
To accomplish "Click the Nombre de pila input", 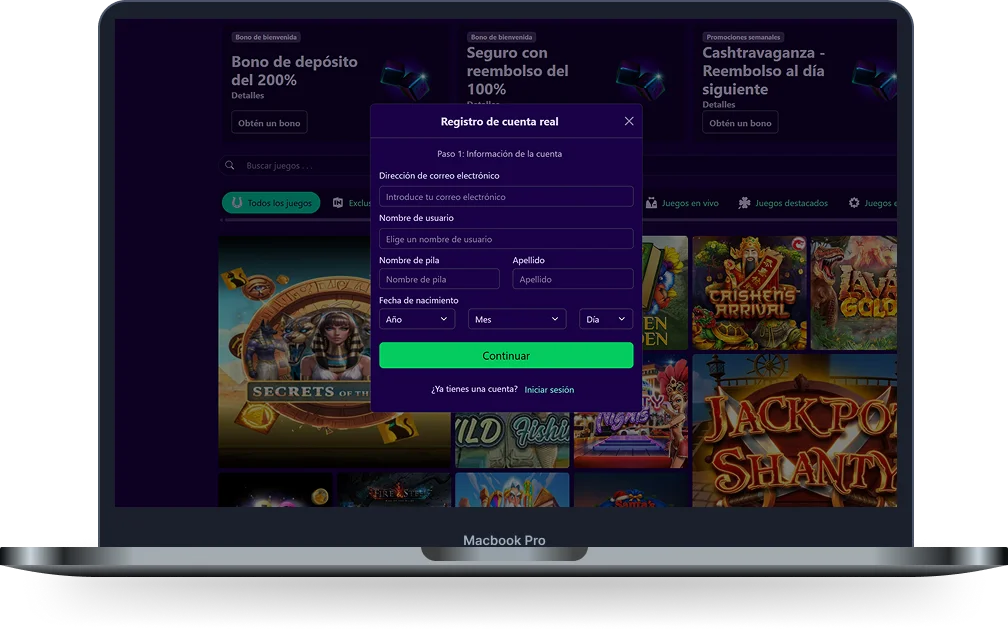I will click(439, 279).
